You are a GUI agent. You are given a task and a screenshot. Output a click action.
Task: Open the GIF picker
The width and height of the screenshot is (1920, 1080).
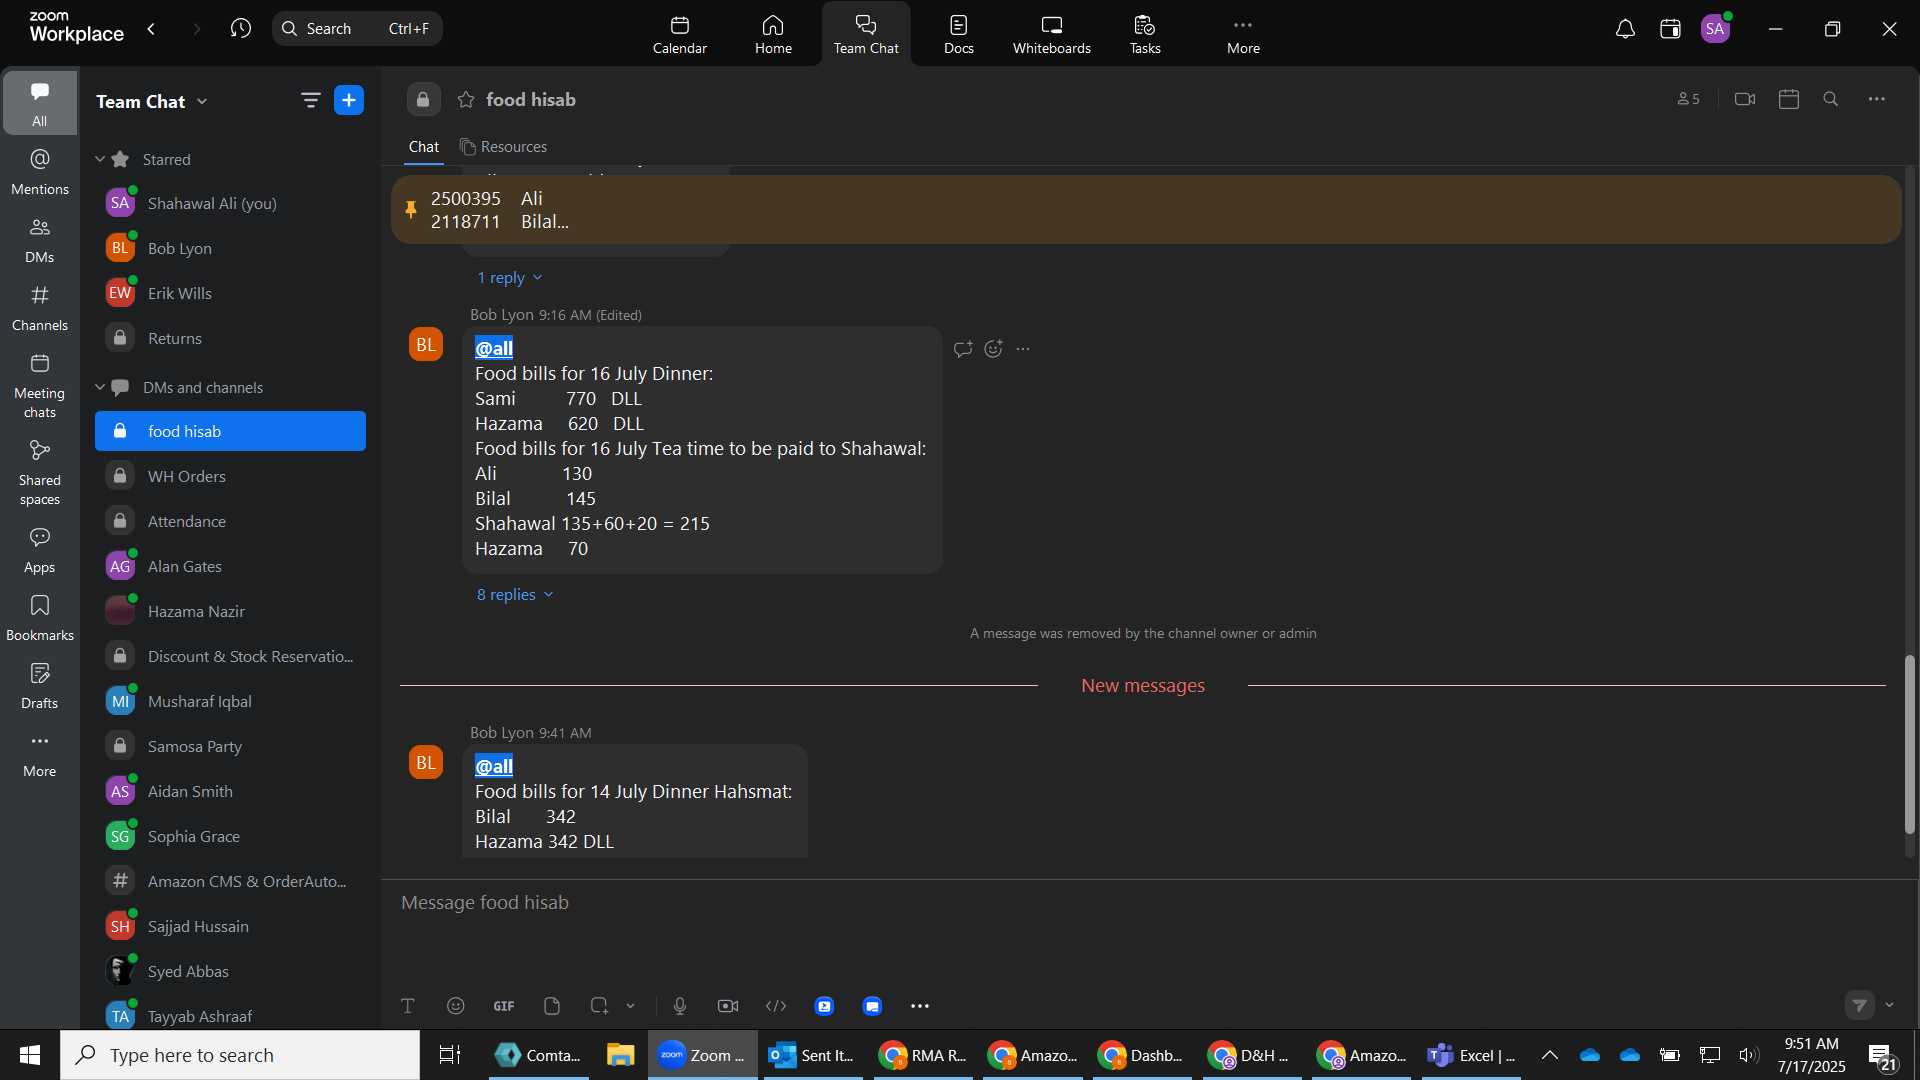click(x=504, y=1006)
